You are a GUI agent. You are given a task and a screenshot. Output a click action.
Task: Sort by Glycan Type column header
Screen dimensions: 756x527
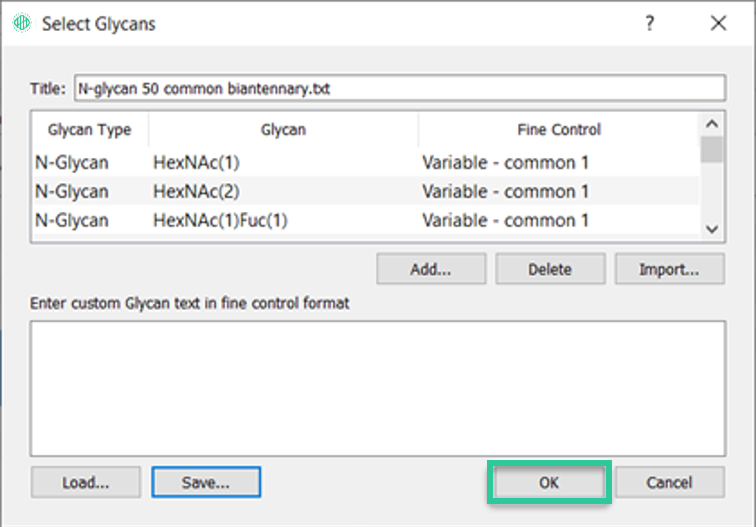[89, 130]
